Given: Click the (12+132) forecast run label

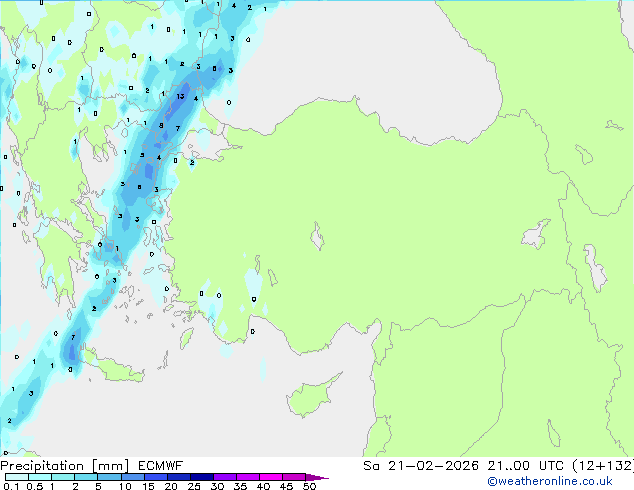Looking at the screenshot, I should [x=603, y=466].
